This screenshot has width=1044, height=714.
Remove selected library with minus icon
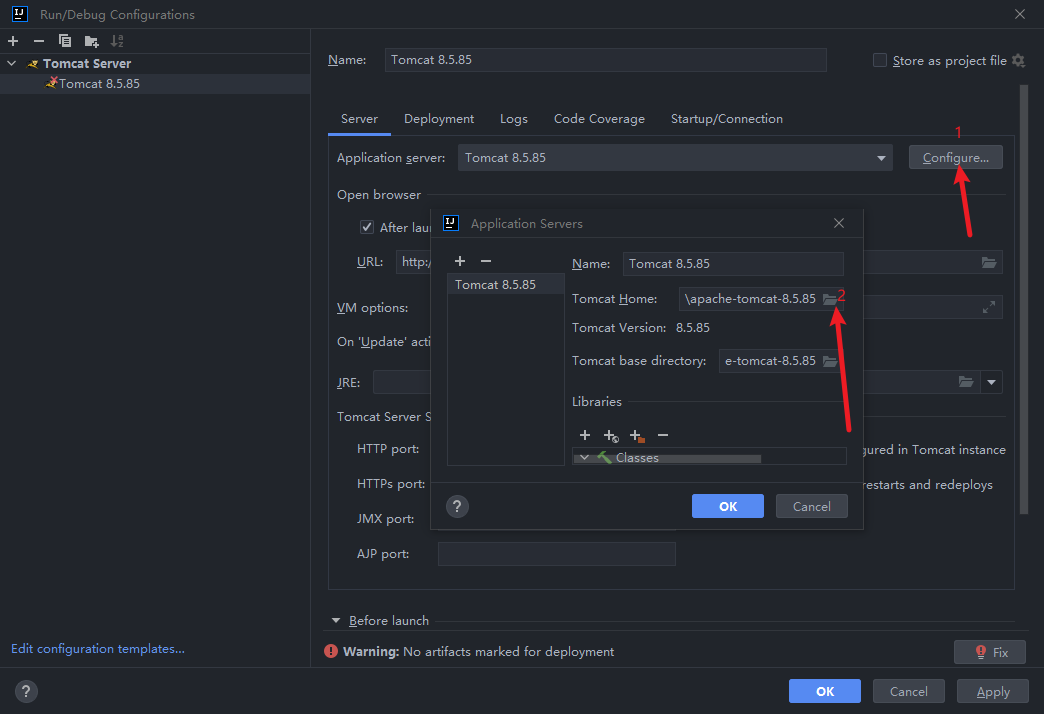[662, 435]
